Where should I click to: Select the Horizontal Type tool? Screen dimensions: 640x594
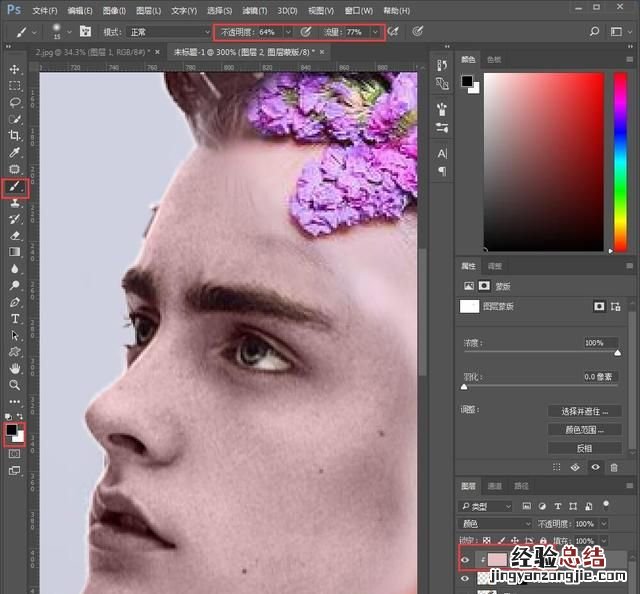[15, 318]
